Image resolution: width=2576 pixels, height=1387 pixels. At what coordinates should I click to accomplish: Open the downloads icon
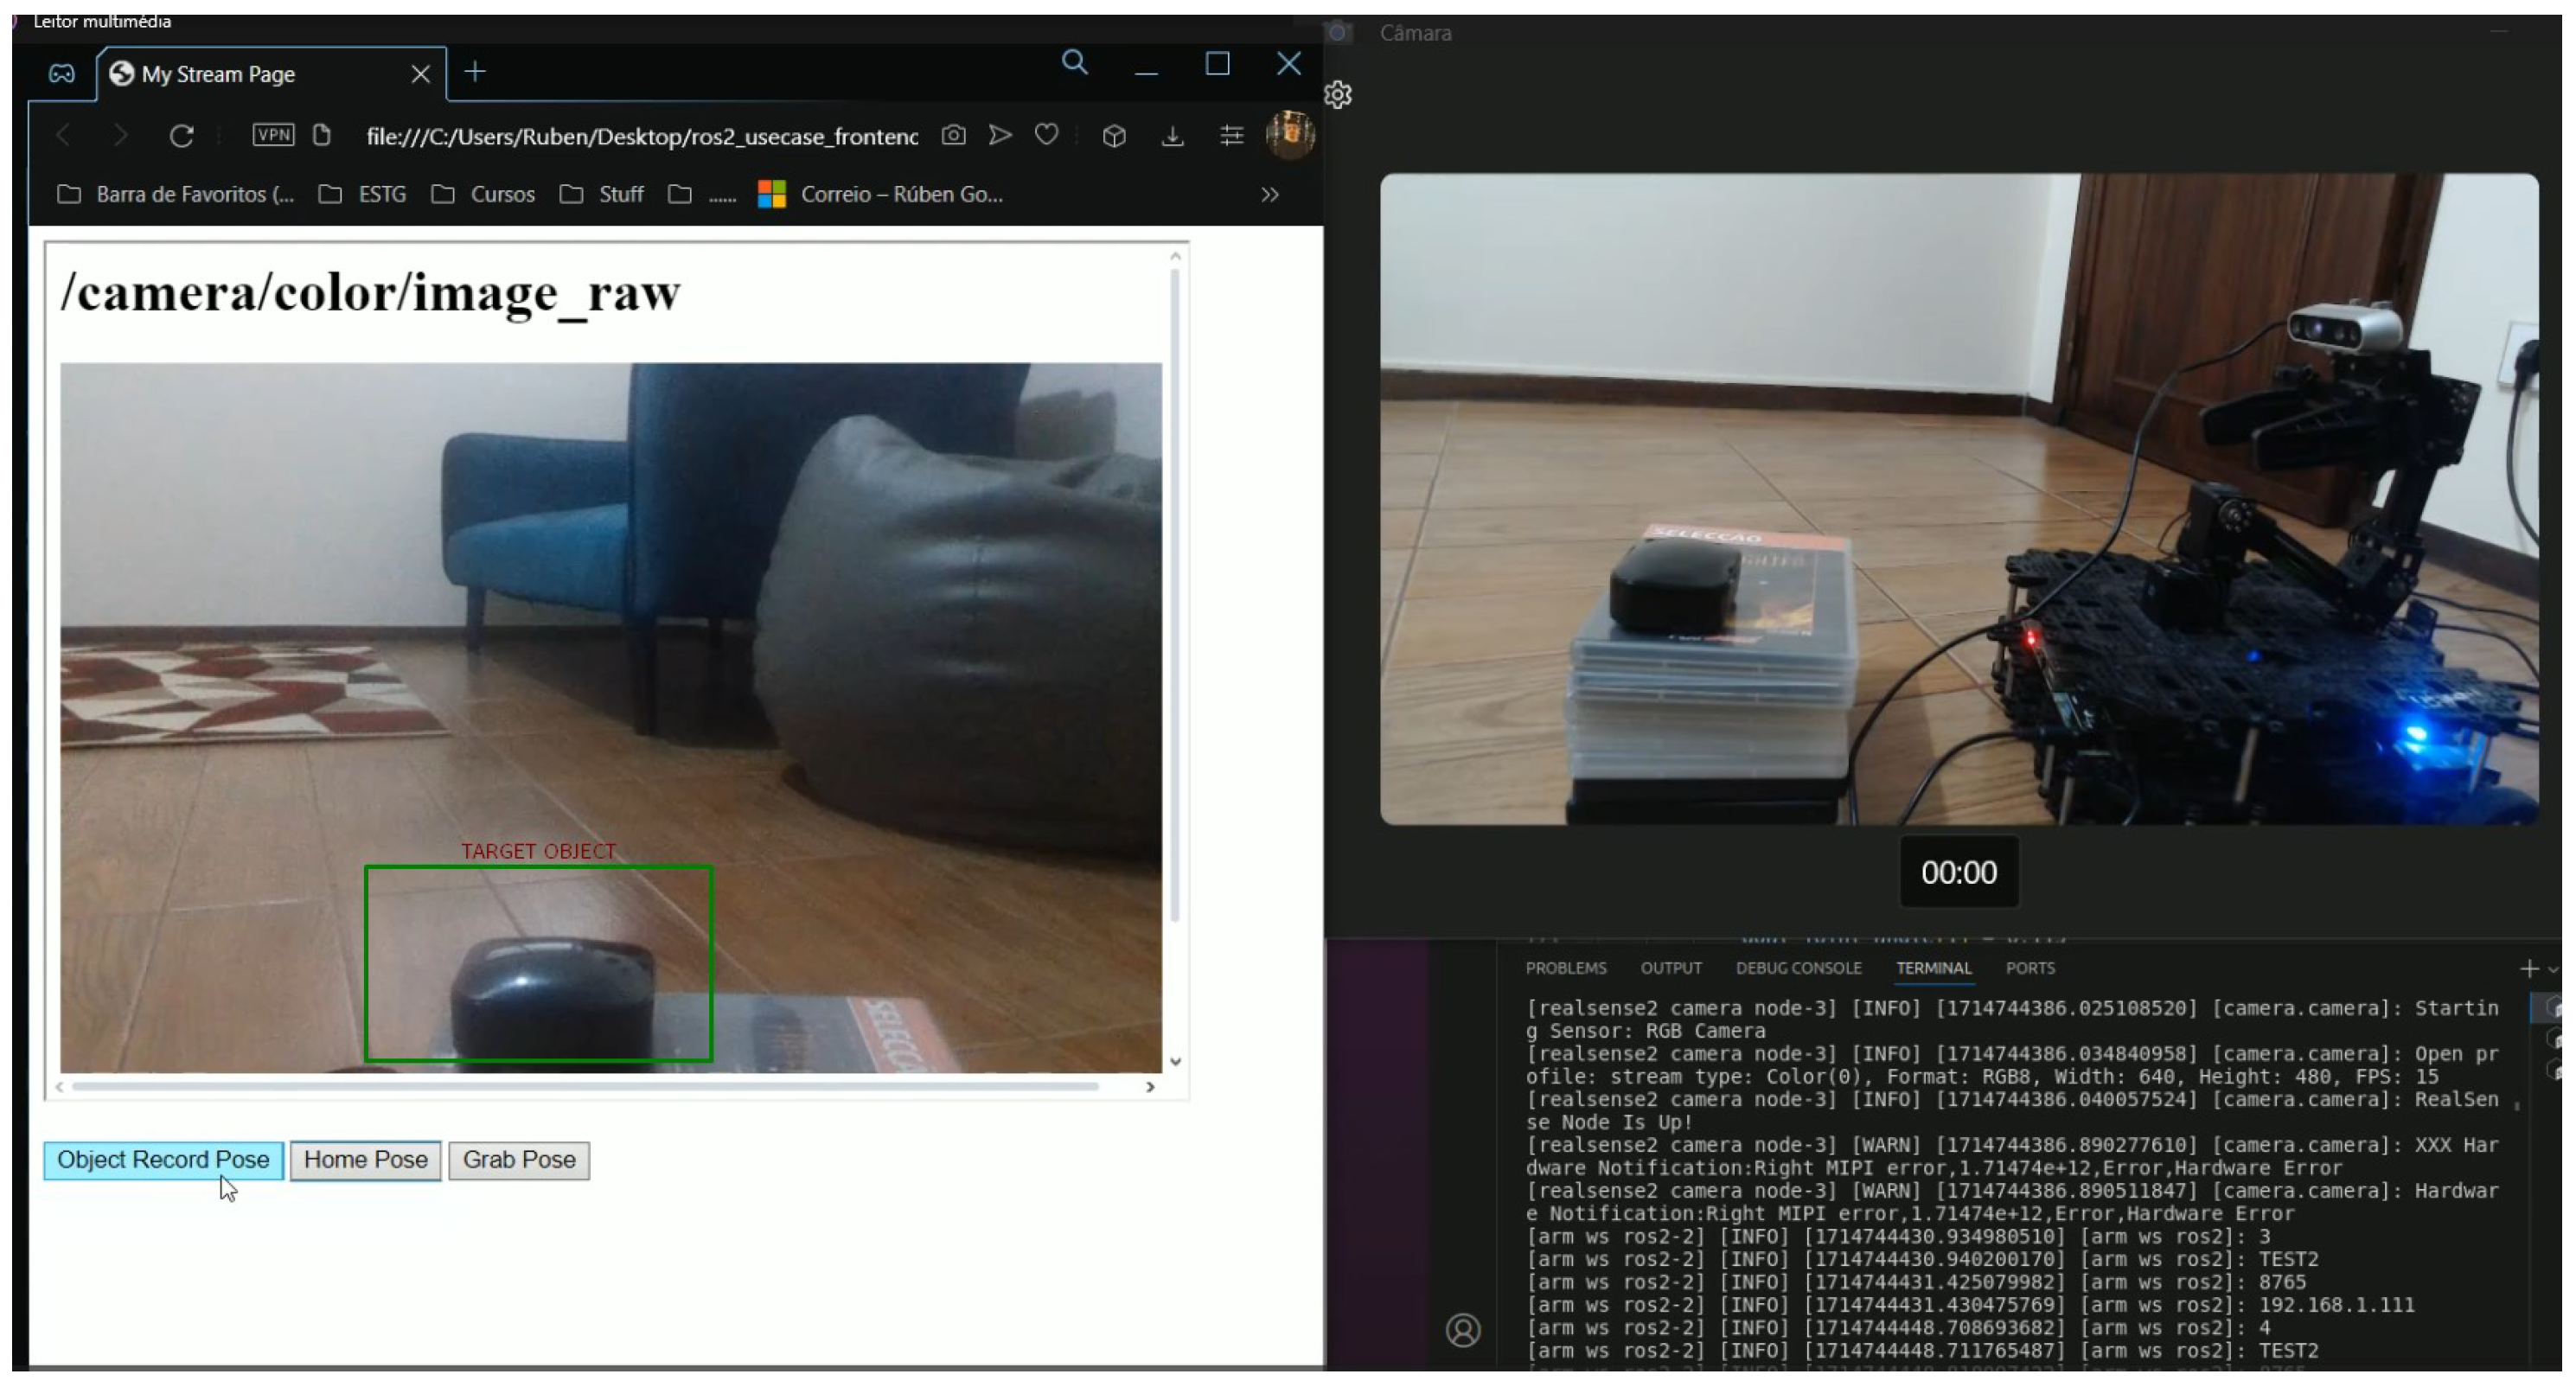click(1172, 136)
